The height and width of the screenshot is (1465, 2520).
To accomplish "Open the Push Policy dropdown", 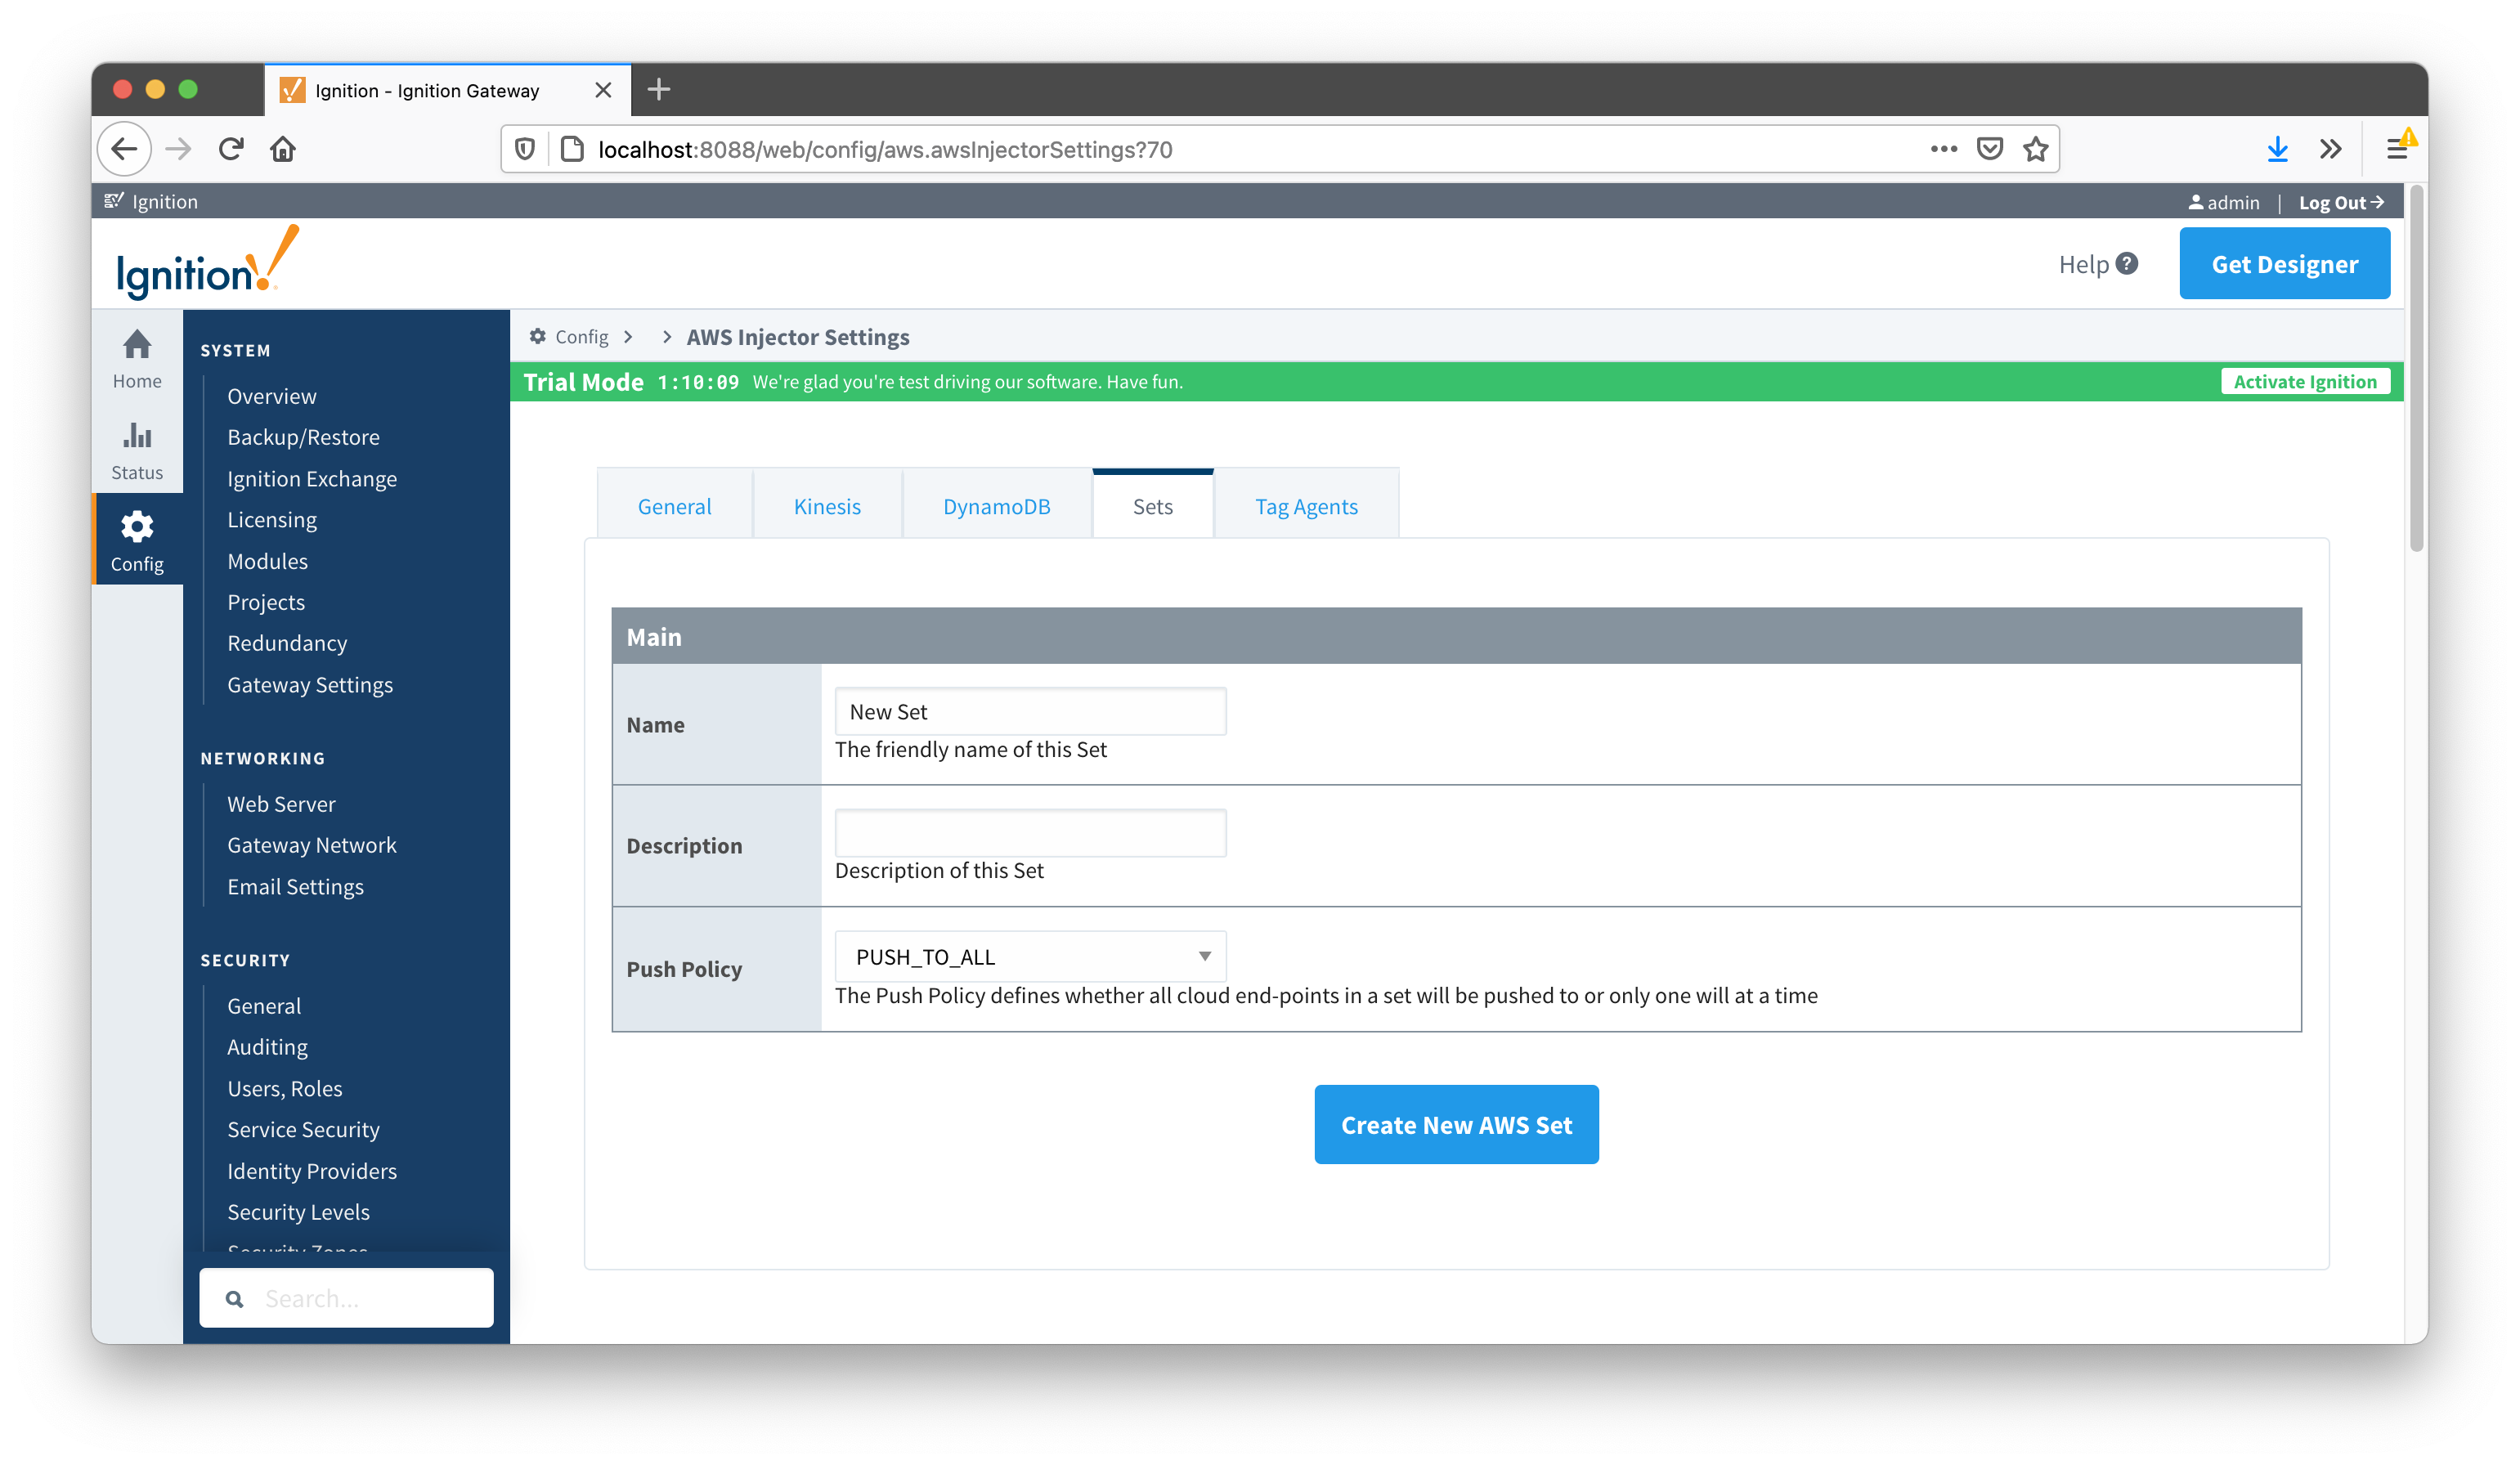I will click(1029, 956).
